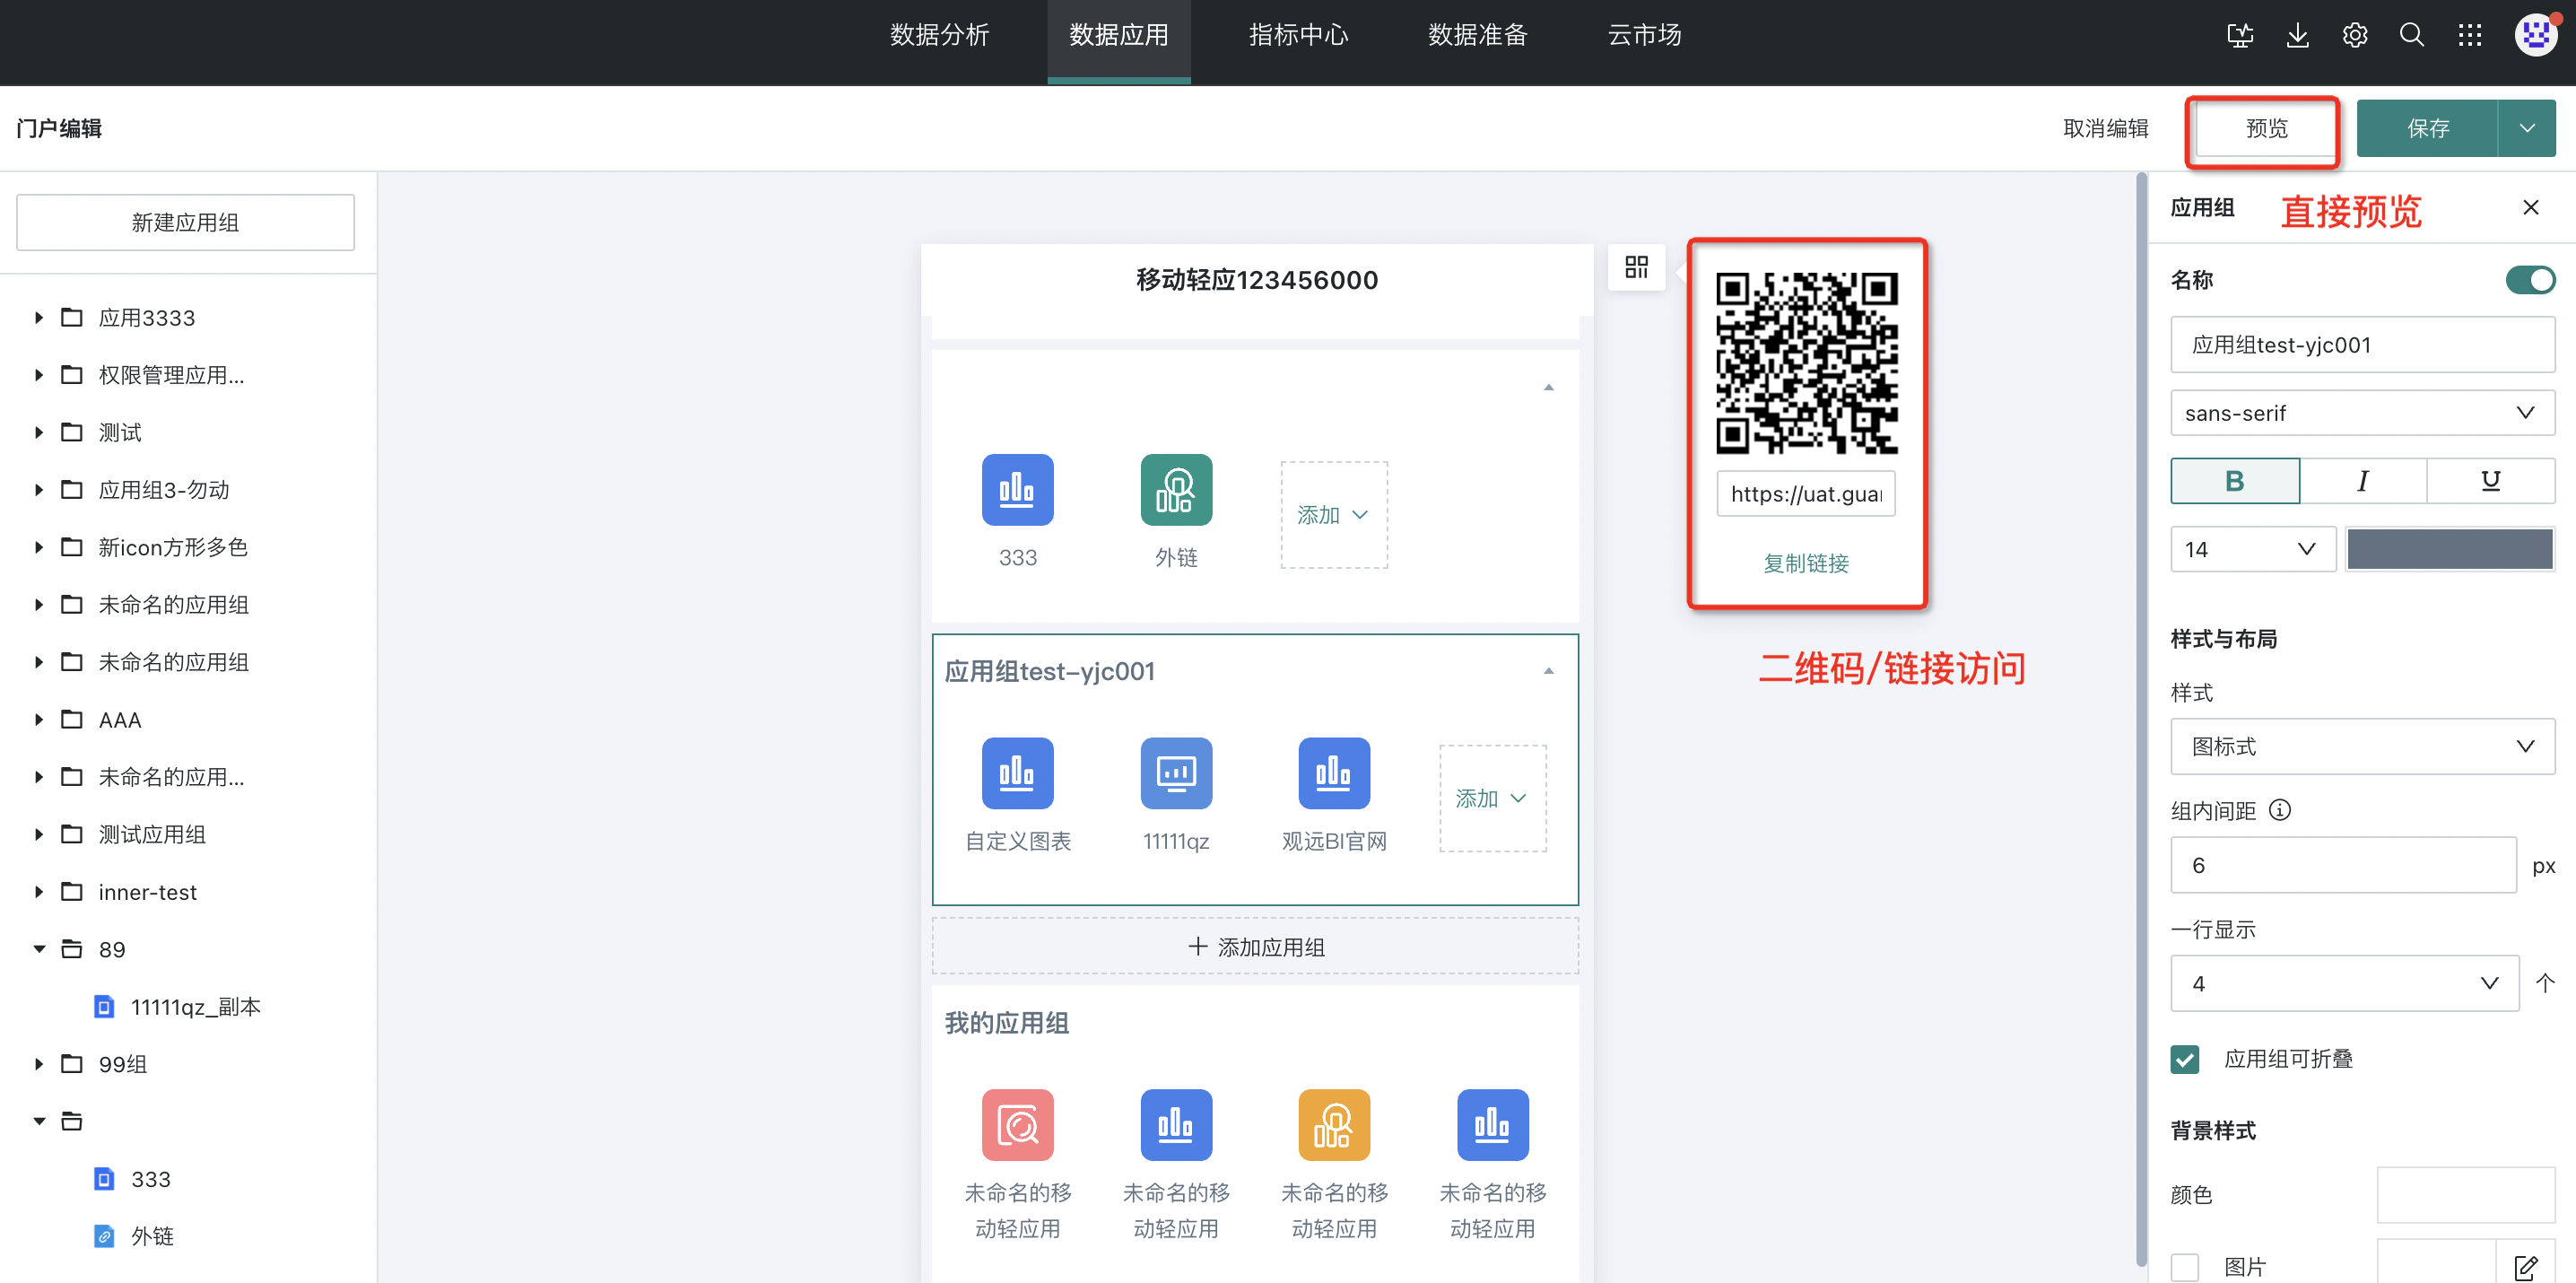Open the apps grid icon

[x=2469, y=36]
